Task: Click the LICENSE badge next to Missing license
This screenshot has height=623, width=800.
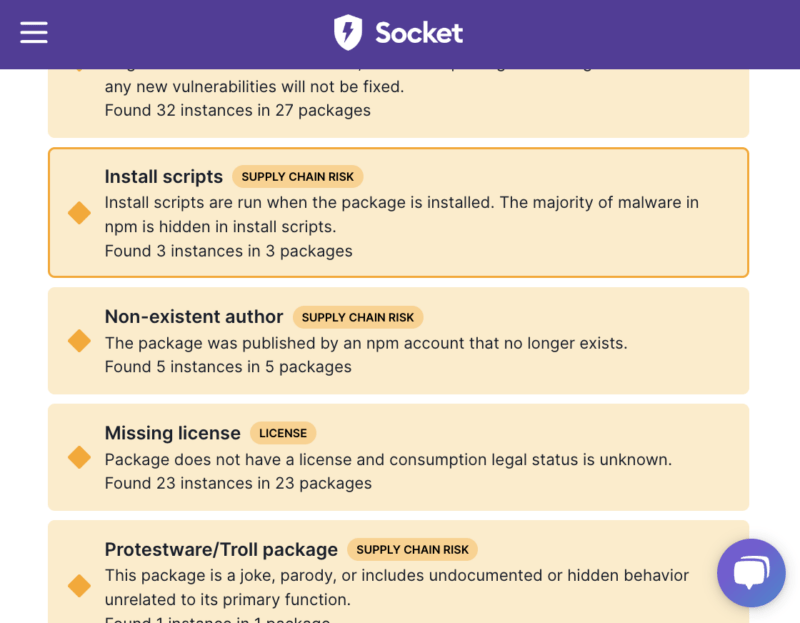Action: click(x=283, y=433)
